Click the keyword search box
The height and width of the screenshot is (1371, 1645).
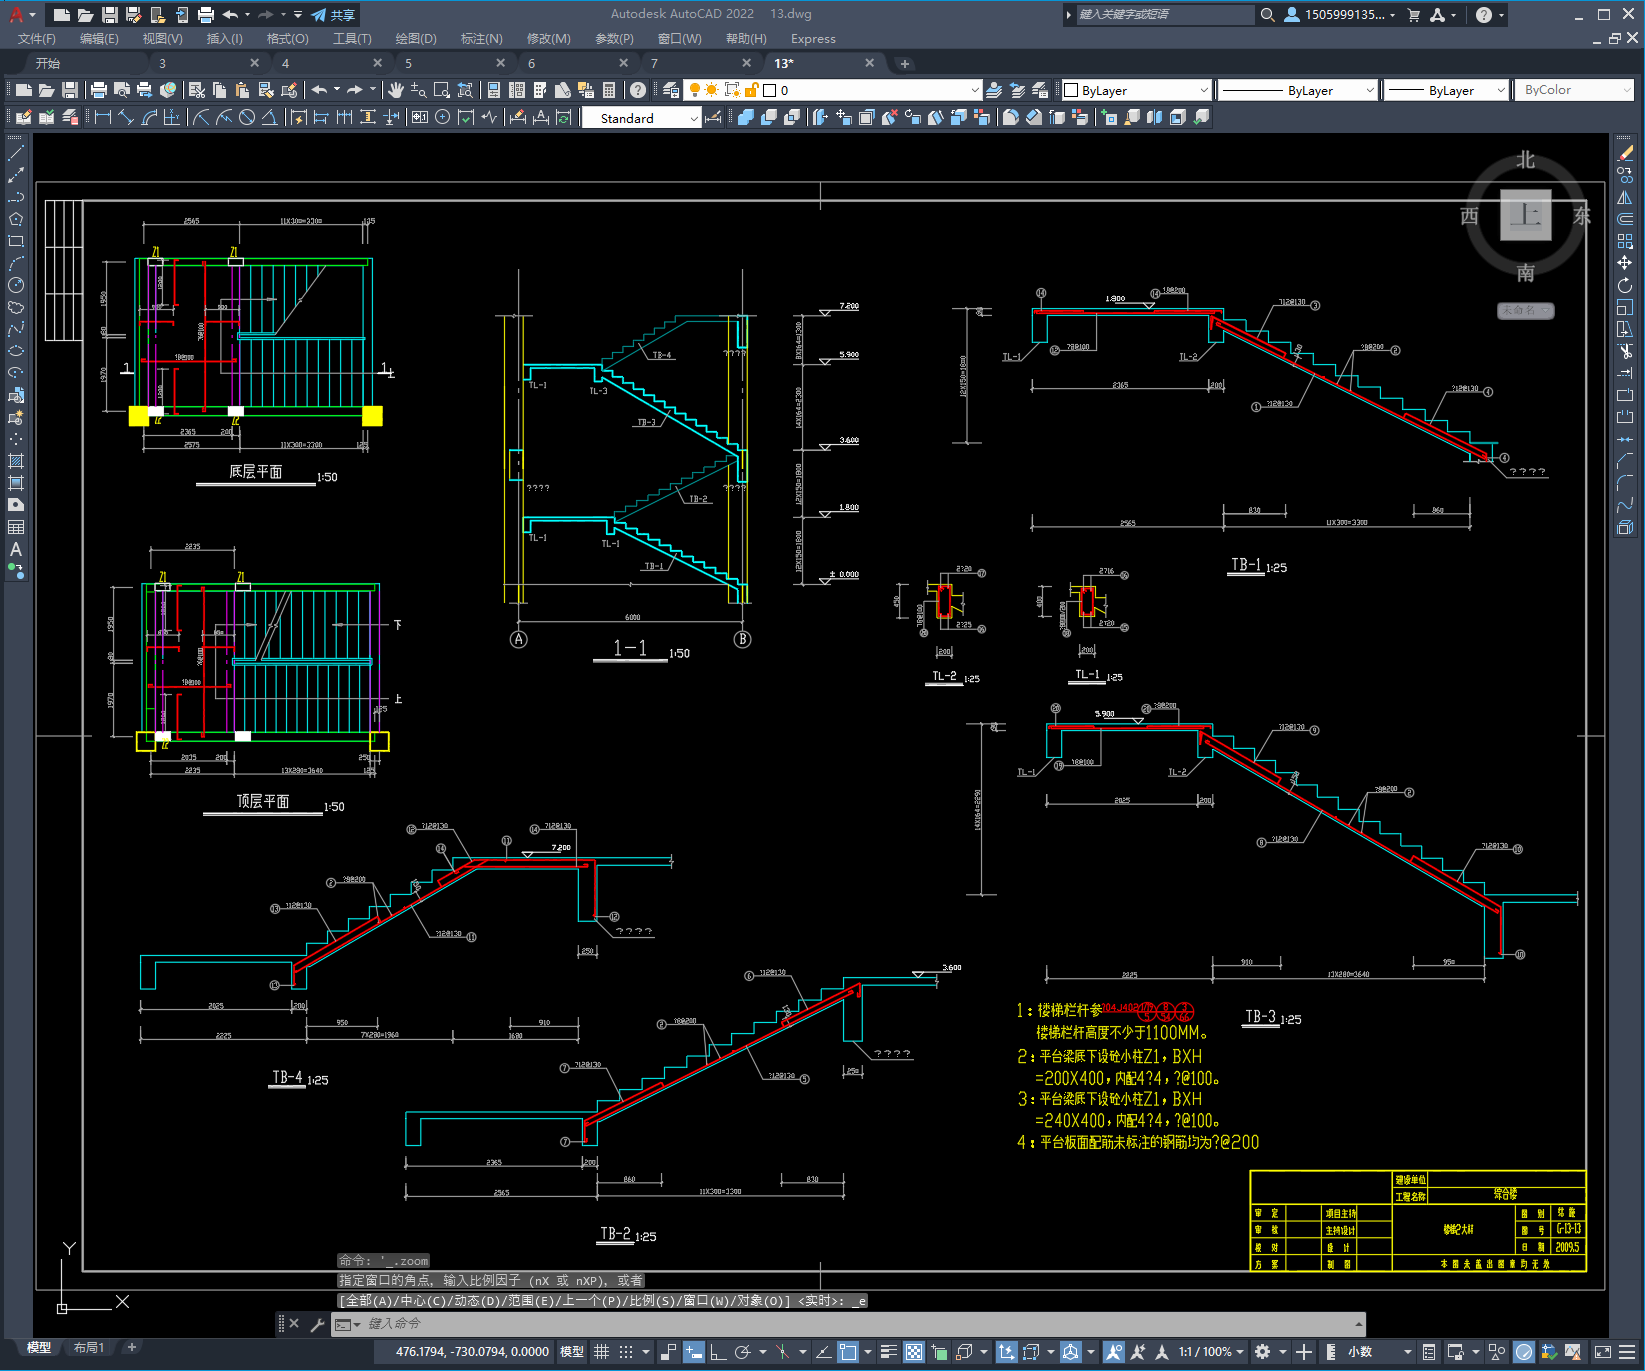[x=1164, y=15]
